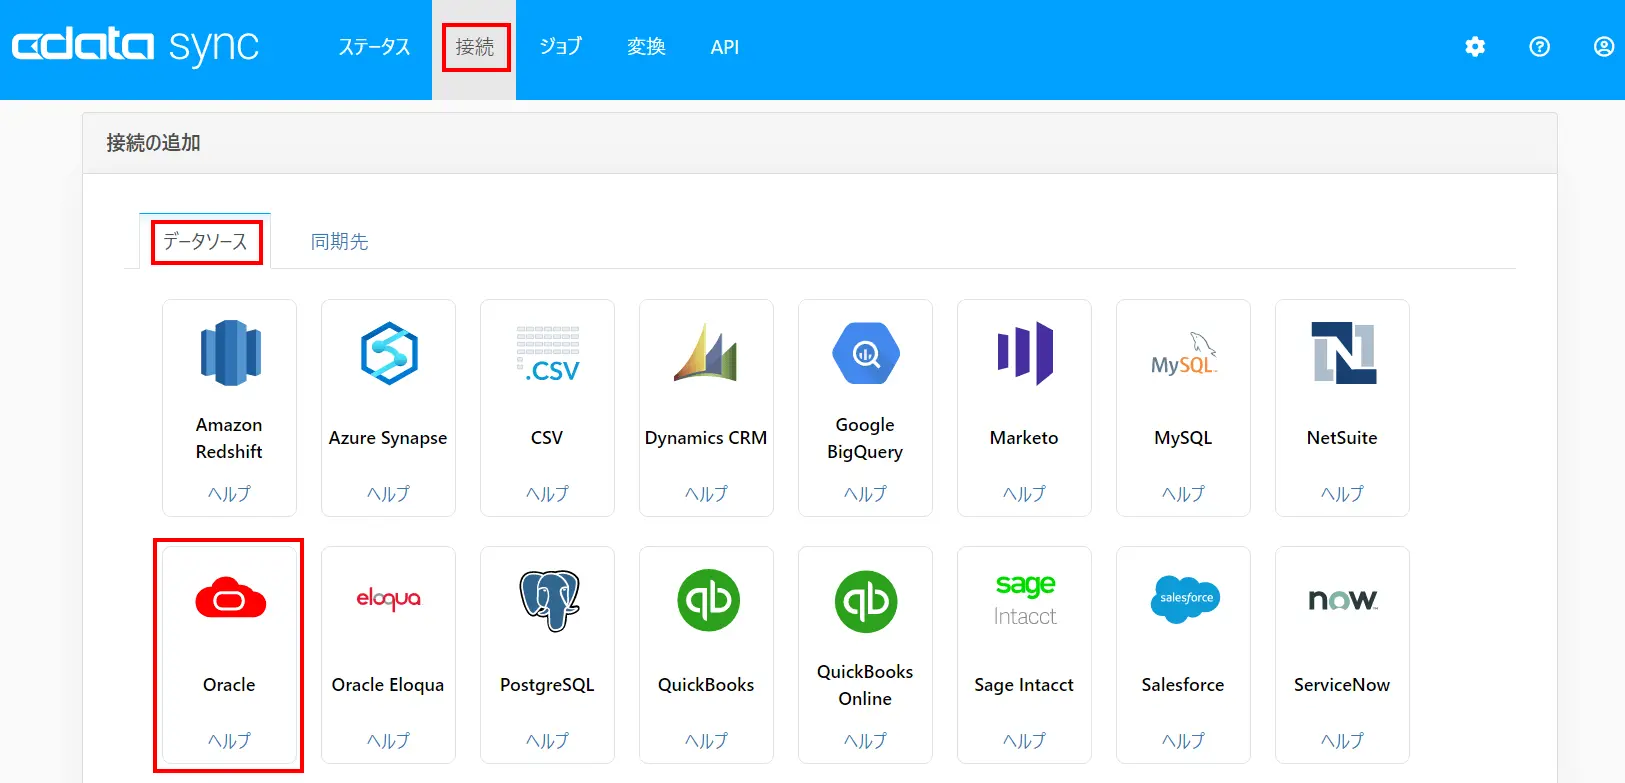Switch to the 同期先 tab

point(340,241)
